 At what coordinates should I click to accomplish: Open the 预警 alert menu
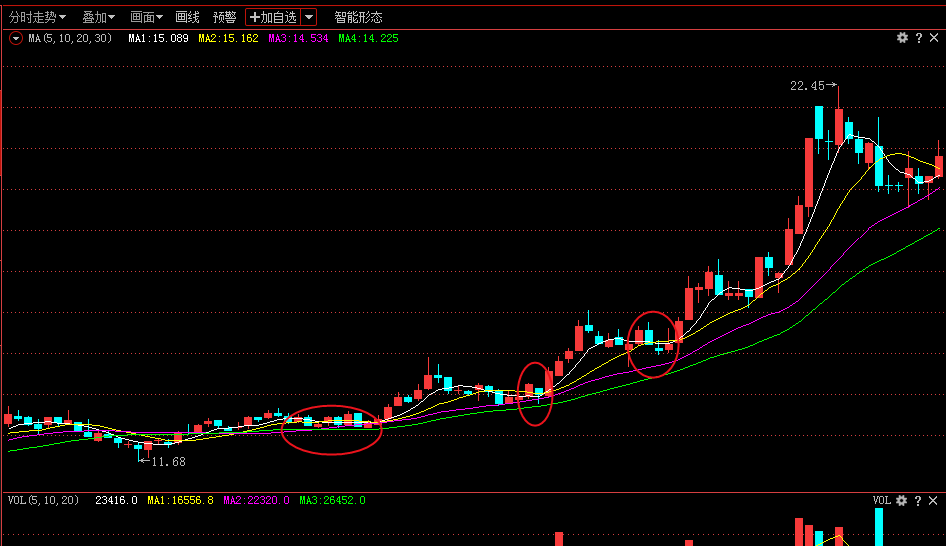pos(225,17)
